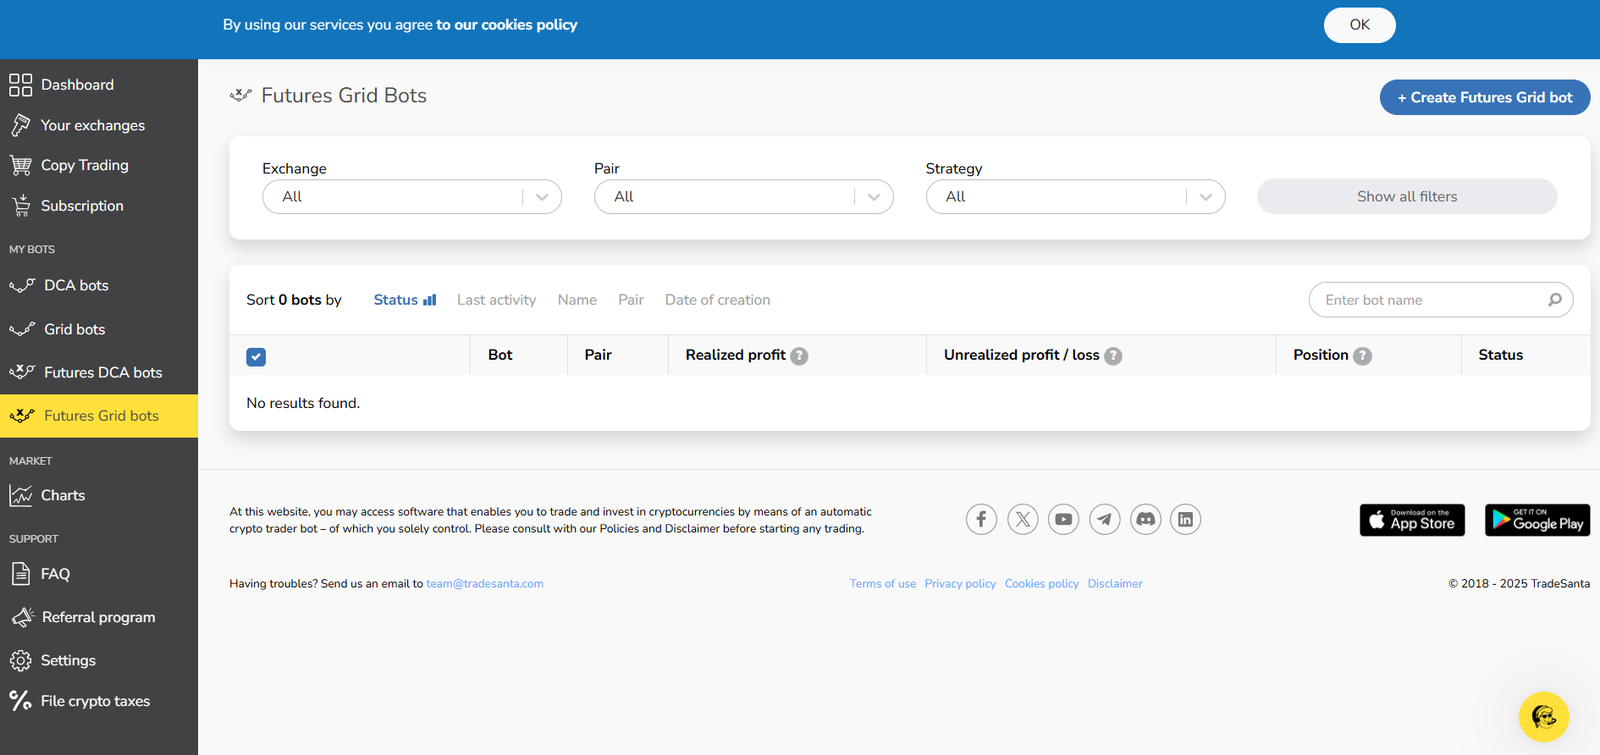Click the Enter bot name search field
This screenshot has width=1600, height=755.
click(x=1428, y=300)
